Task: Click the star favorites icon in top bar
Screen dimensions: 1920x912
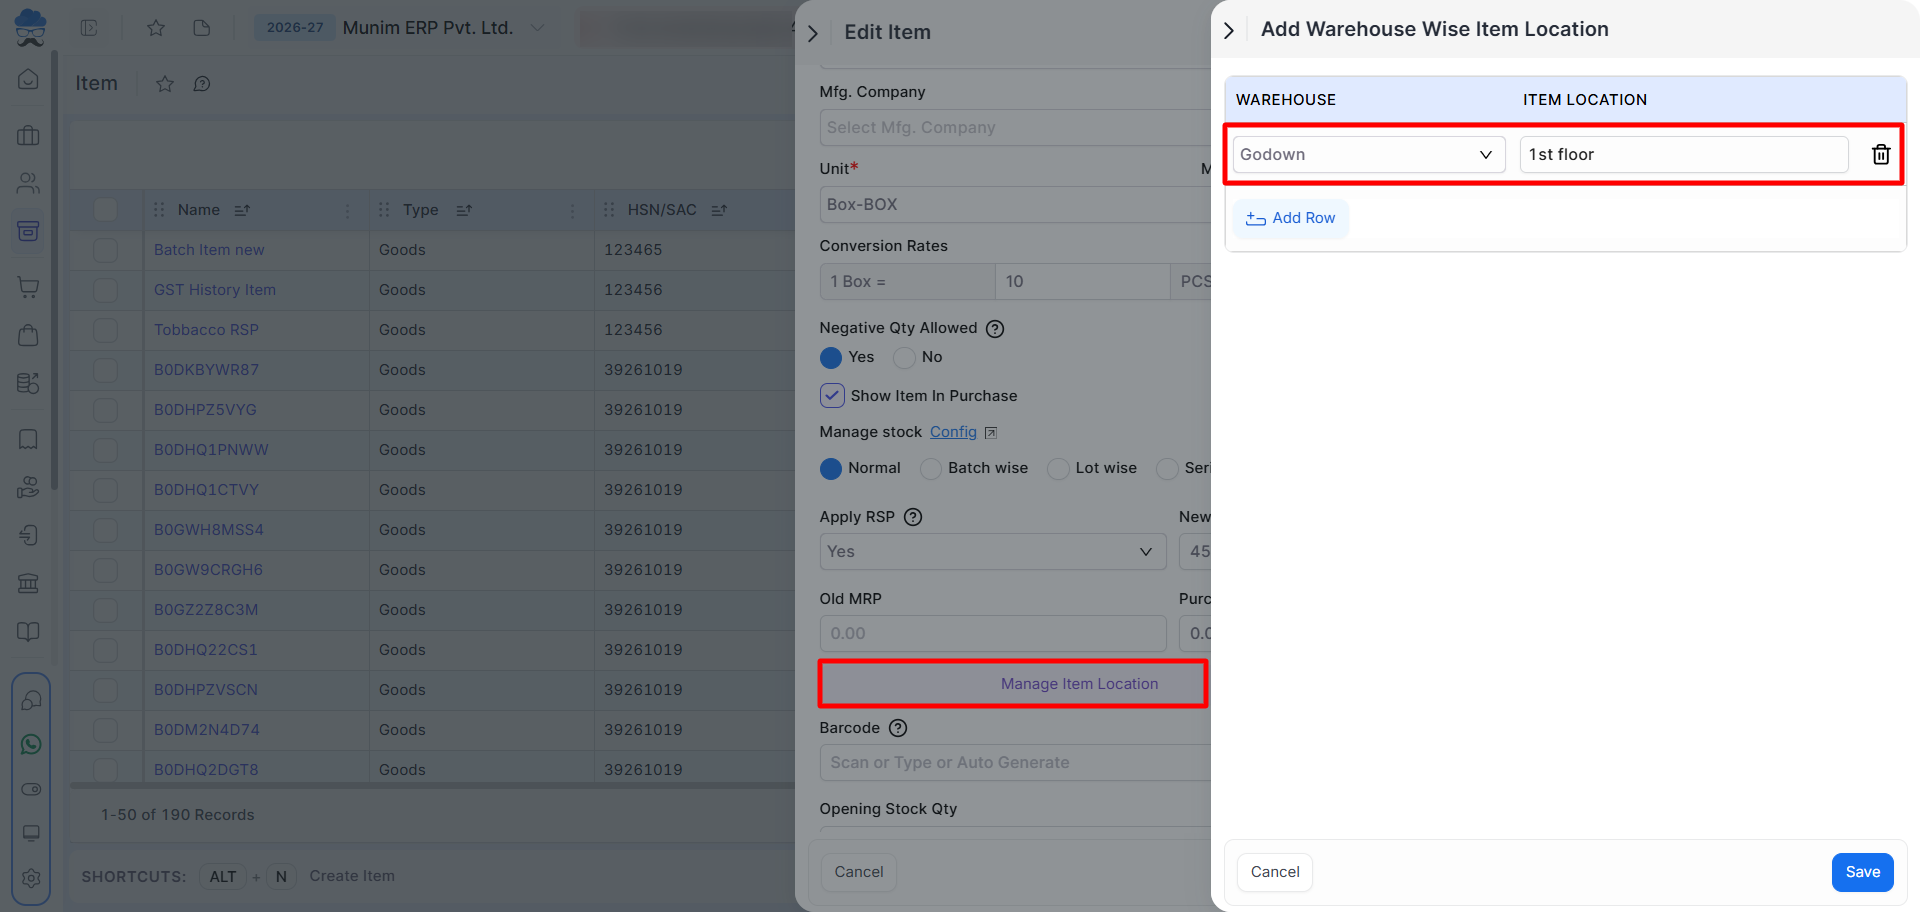Action: (155, 28)
